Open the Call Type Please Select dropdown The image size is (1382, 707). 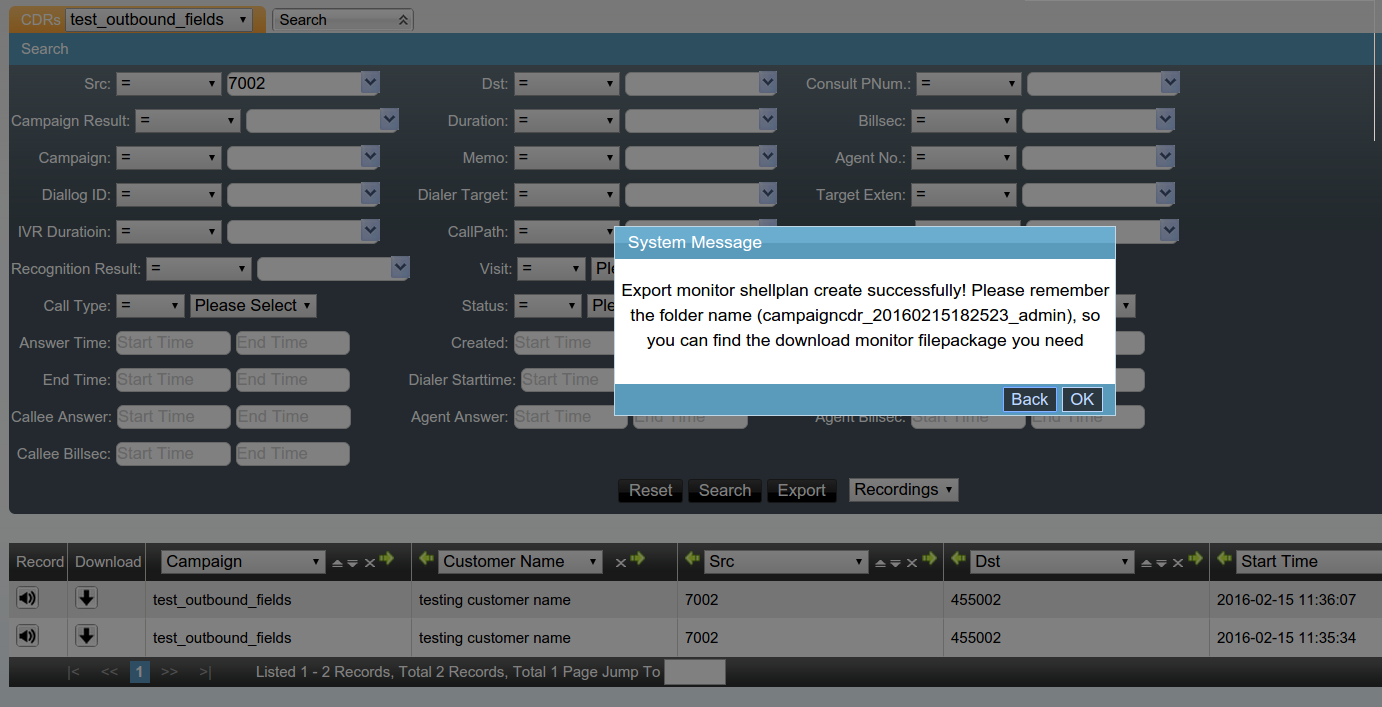(253, 306)
